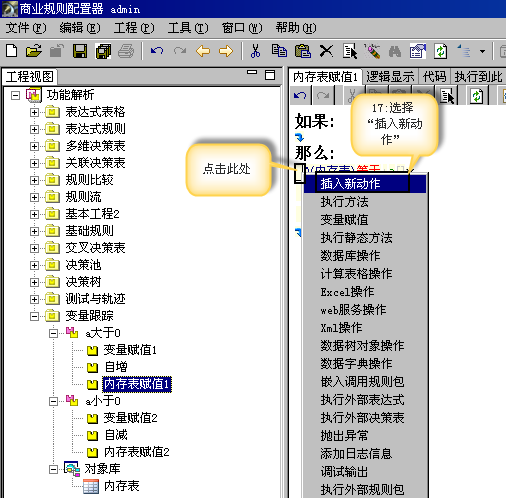This screenshot has height=498, width=506.
Task: Expand the 多维决策表 folder
Action: [x=34, y=146]
